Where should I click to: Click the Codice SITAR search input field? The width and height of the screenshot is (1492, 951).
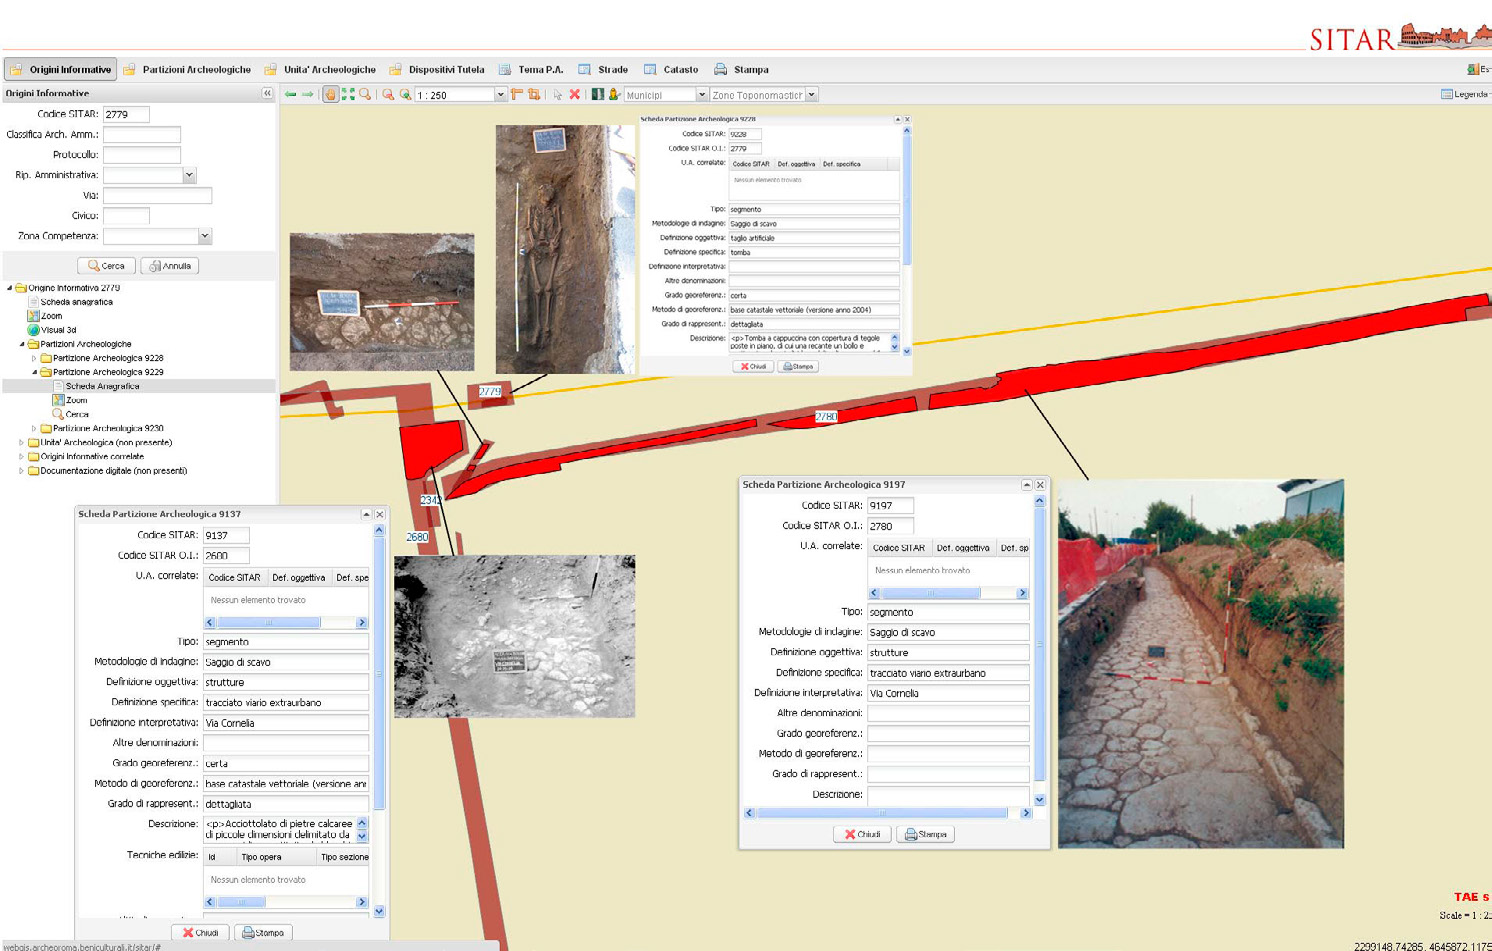tap(126, 114)
